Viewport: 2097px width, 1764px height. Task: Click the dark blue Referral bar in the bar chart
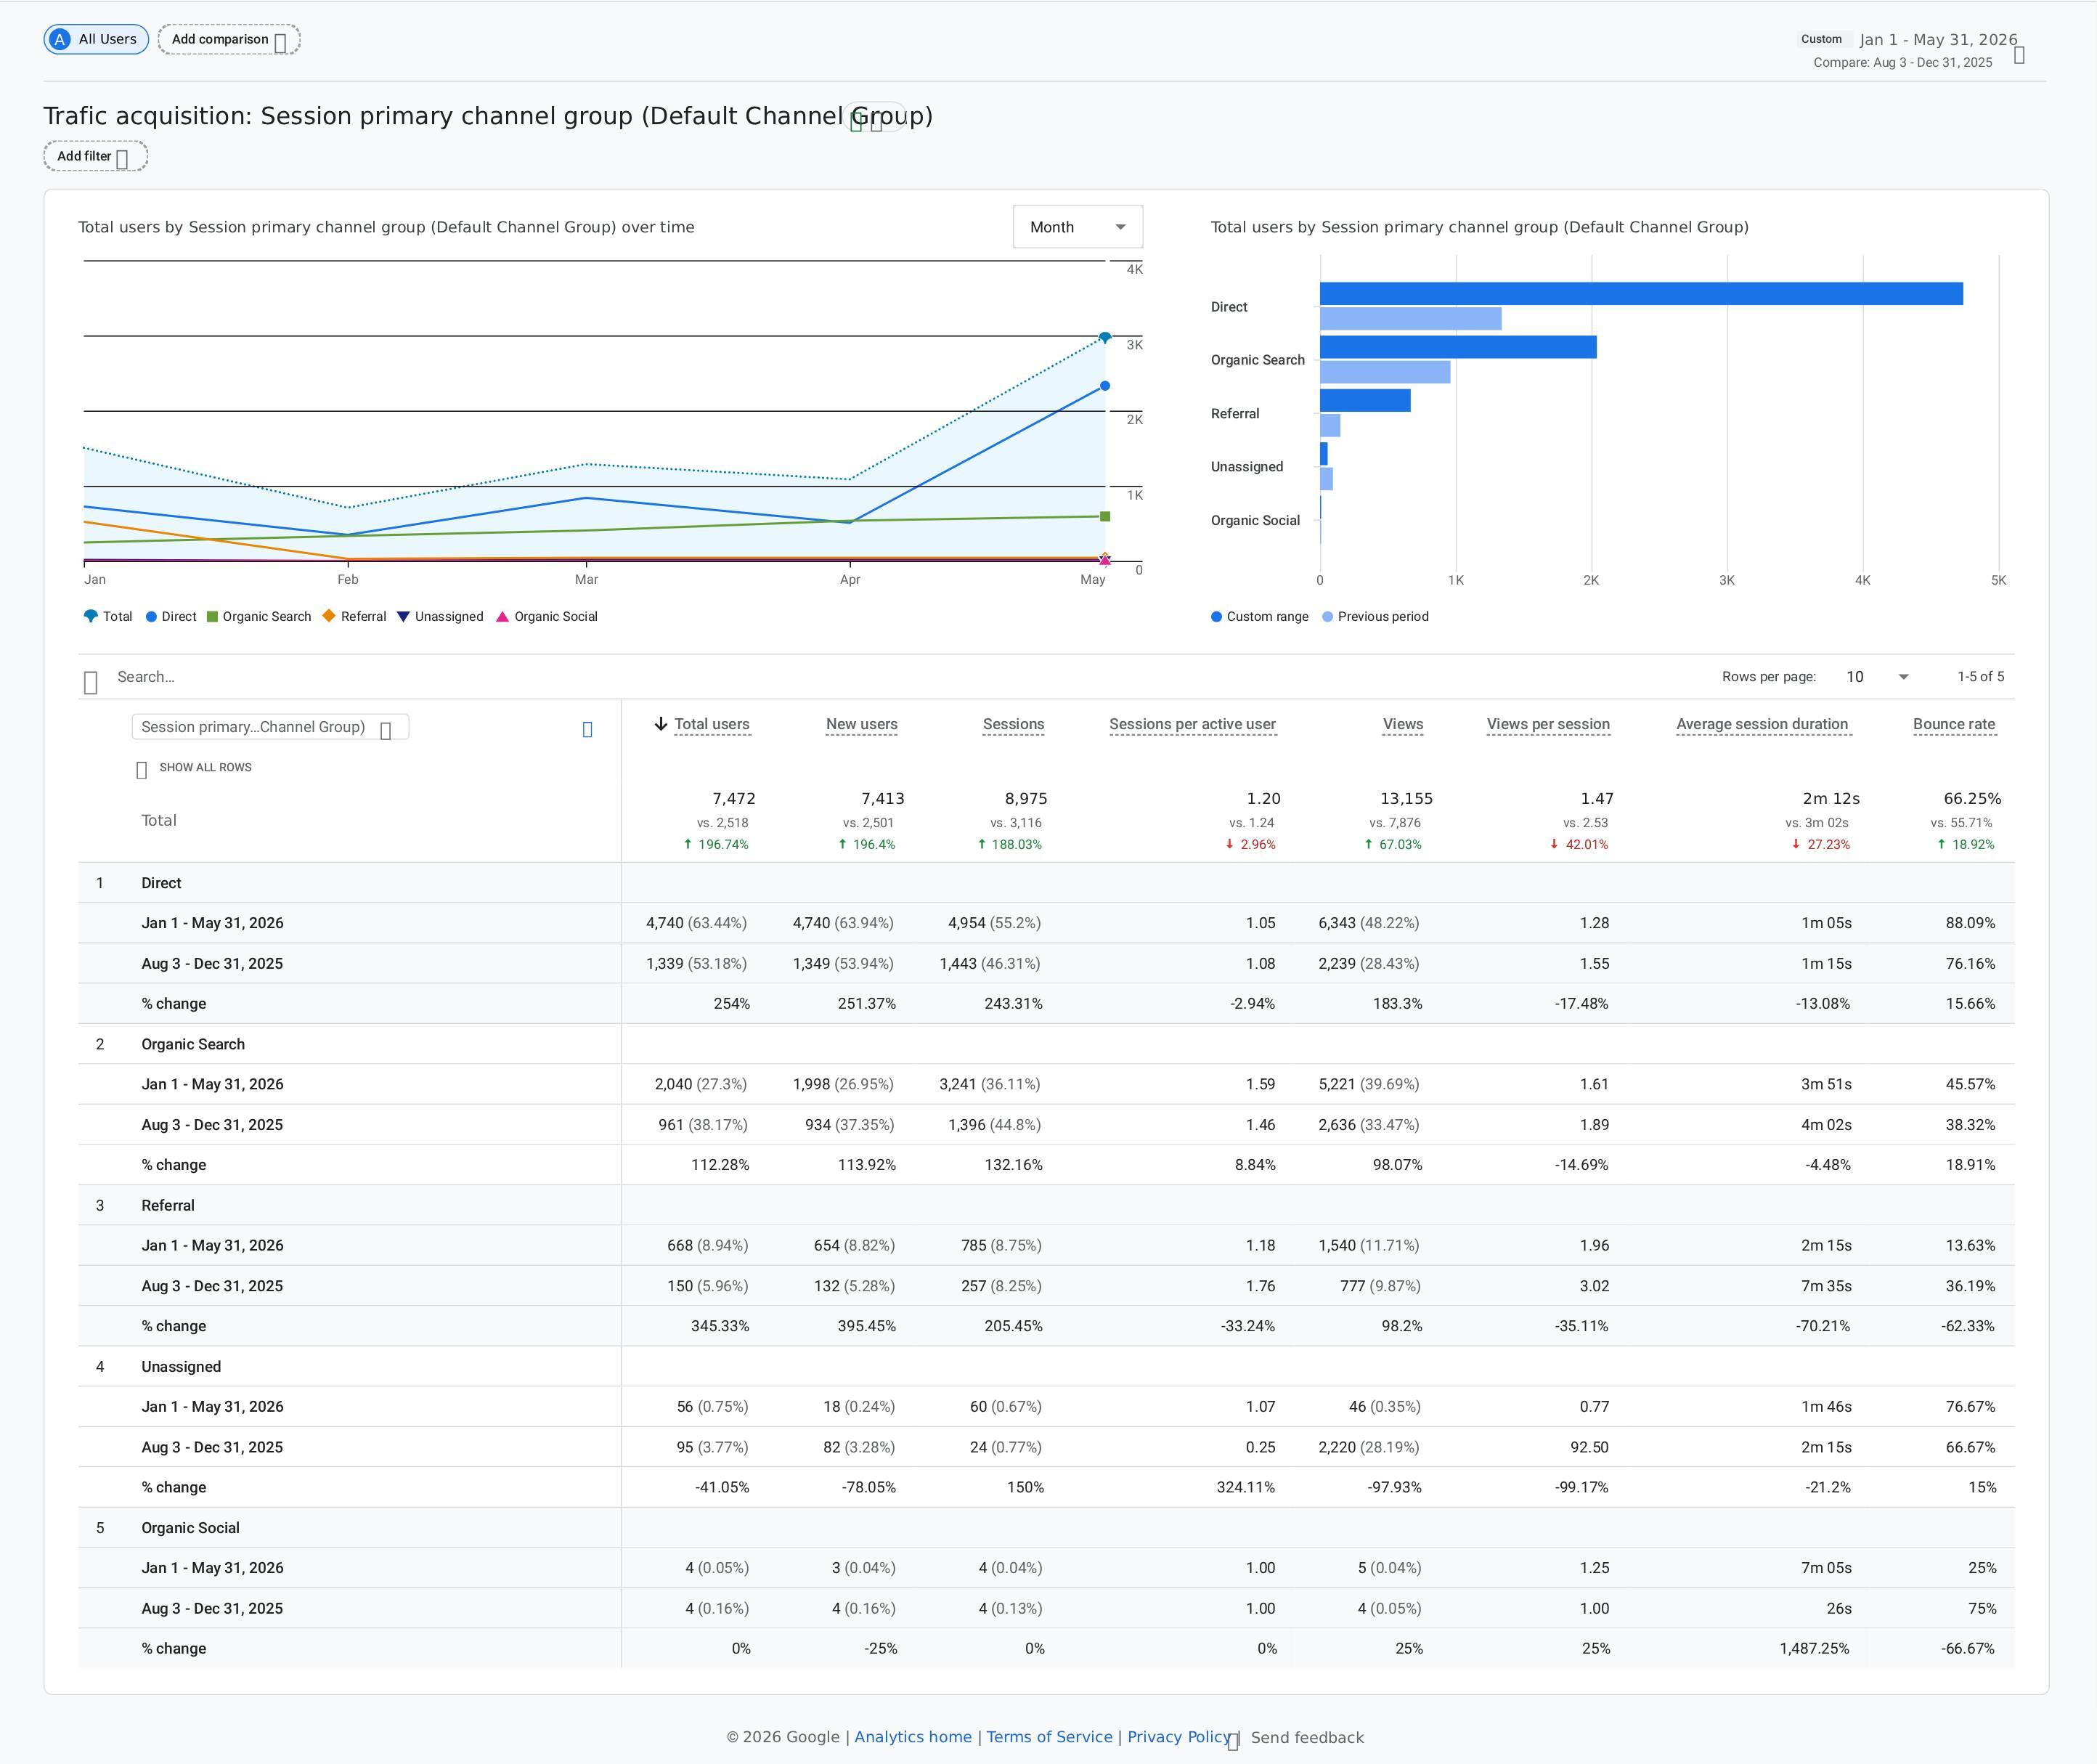pyautogui.click(x=1365, y=401)
